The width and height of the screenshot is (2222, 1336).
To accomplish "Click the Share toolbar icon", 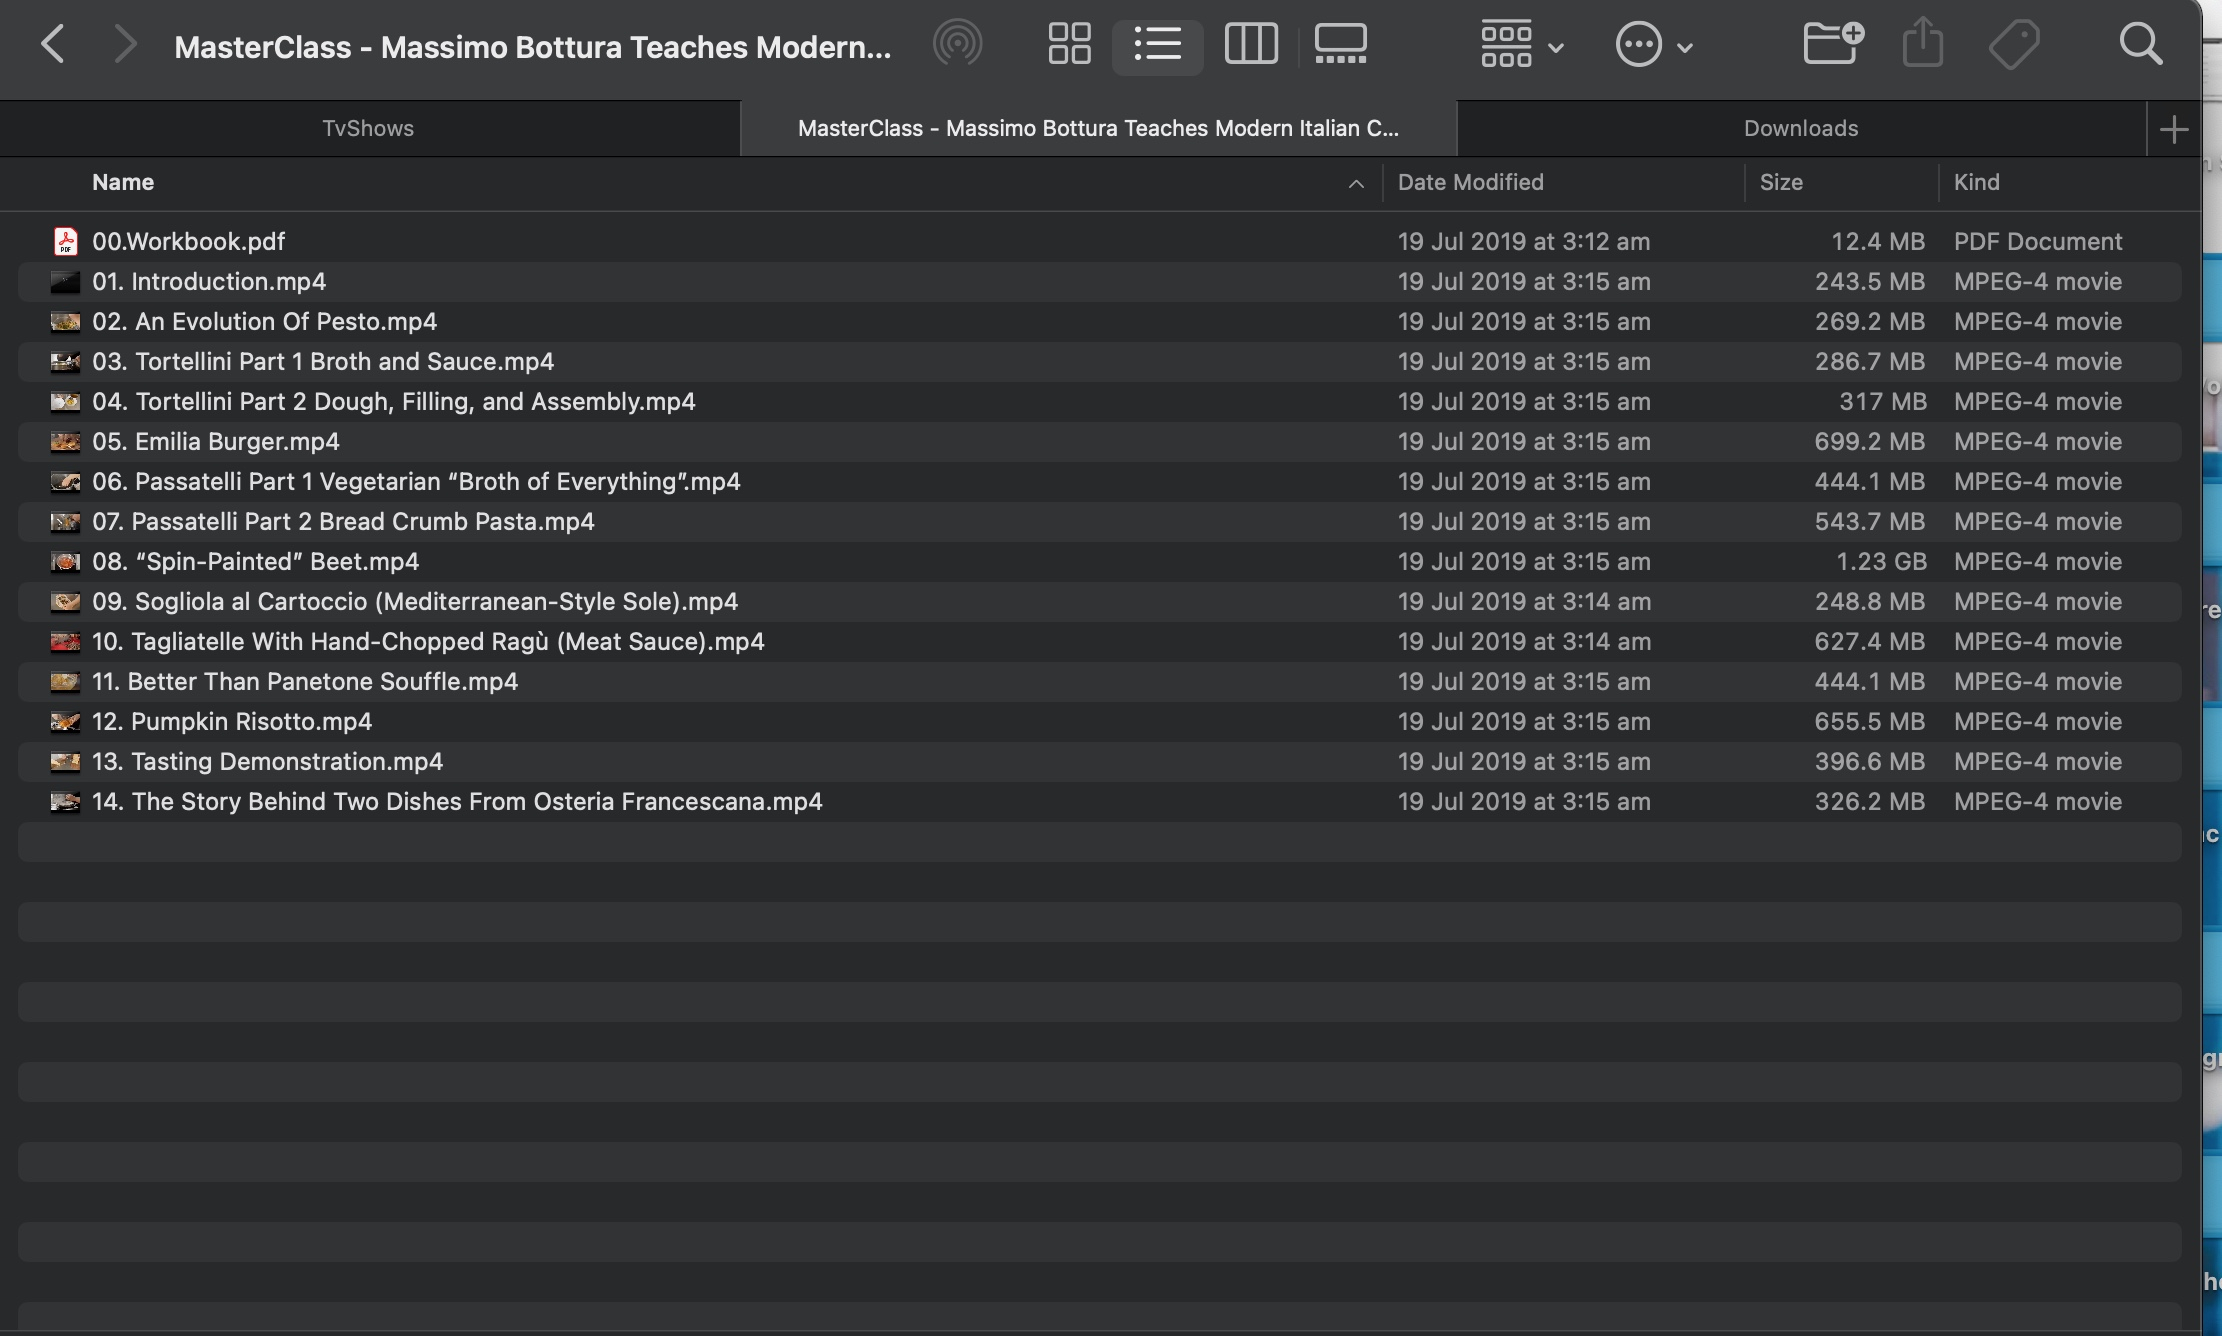I will 1922,45.
